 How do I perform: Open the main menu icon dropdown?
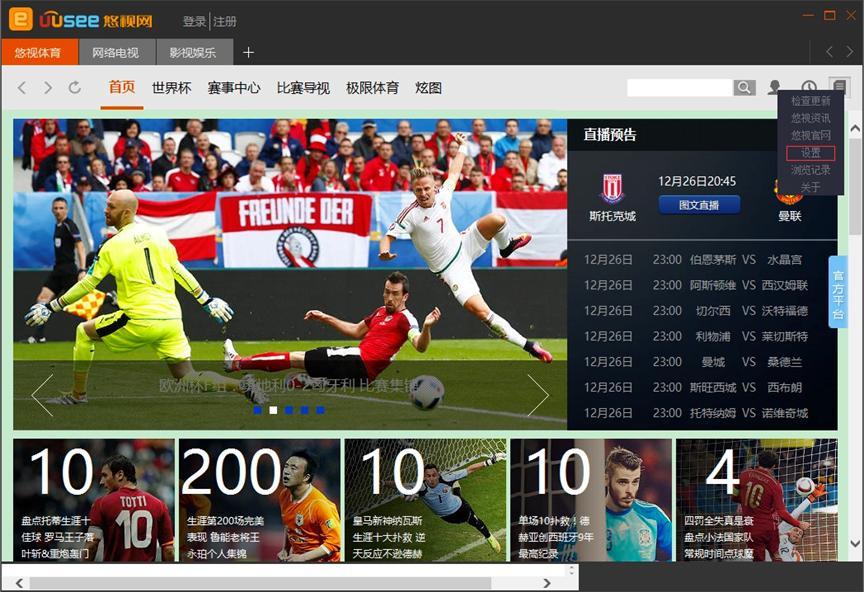[x=839, y=87]
